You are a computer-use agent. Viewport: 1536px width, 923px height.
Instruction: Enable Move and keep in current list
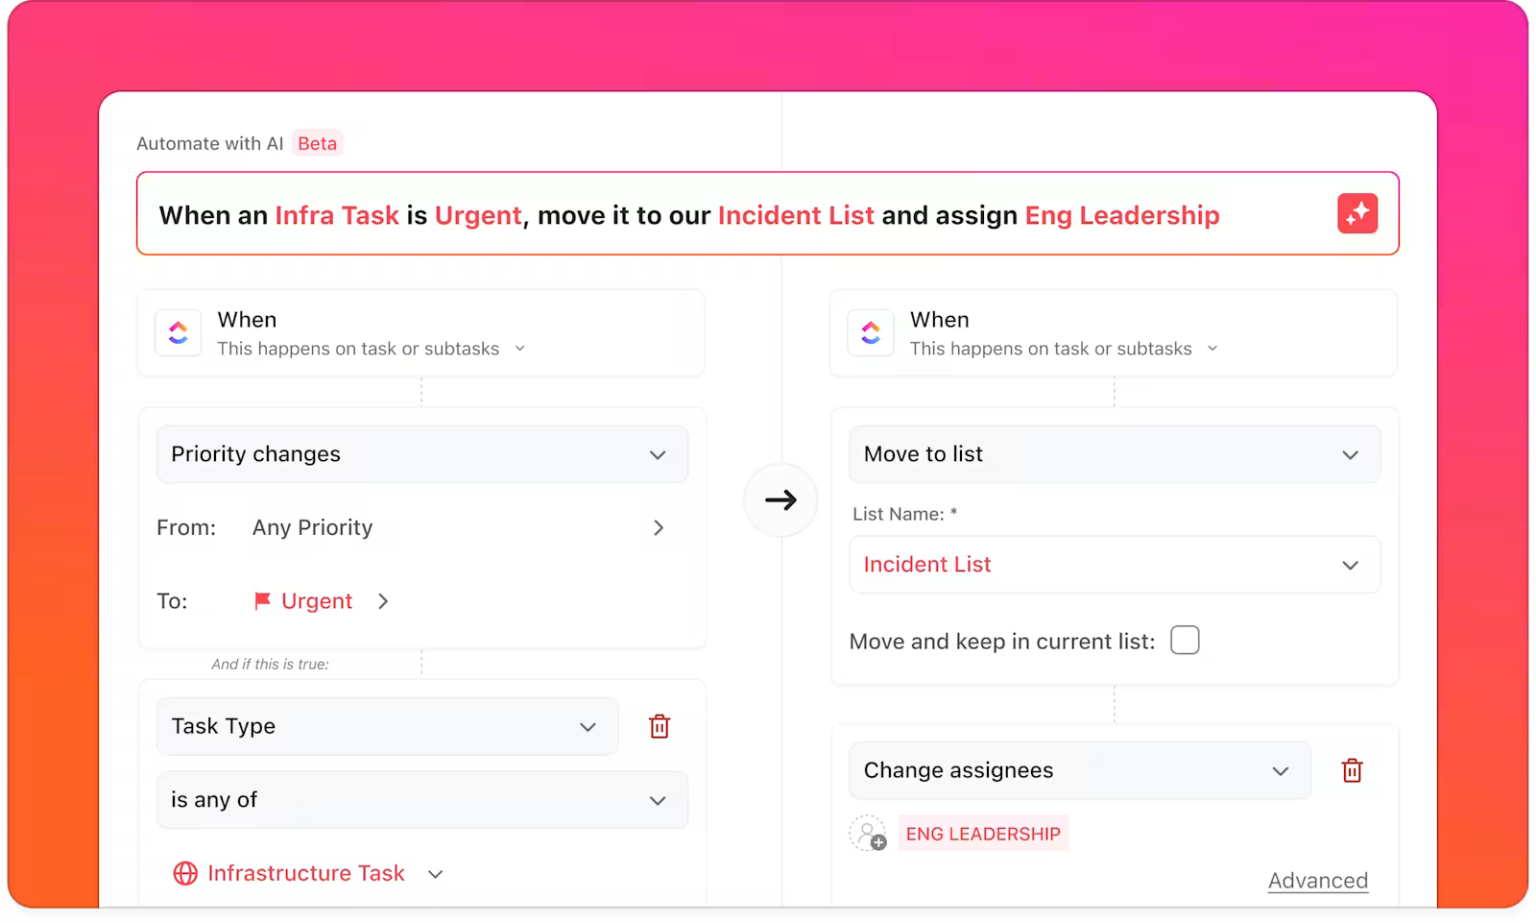[1184, 640]
